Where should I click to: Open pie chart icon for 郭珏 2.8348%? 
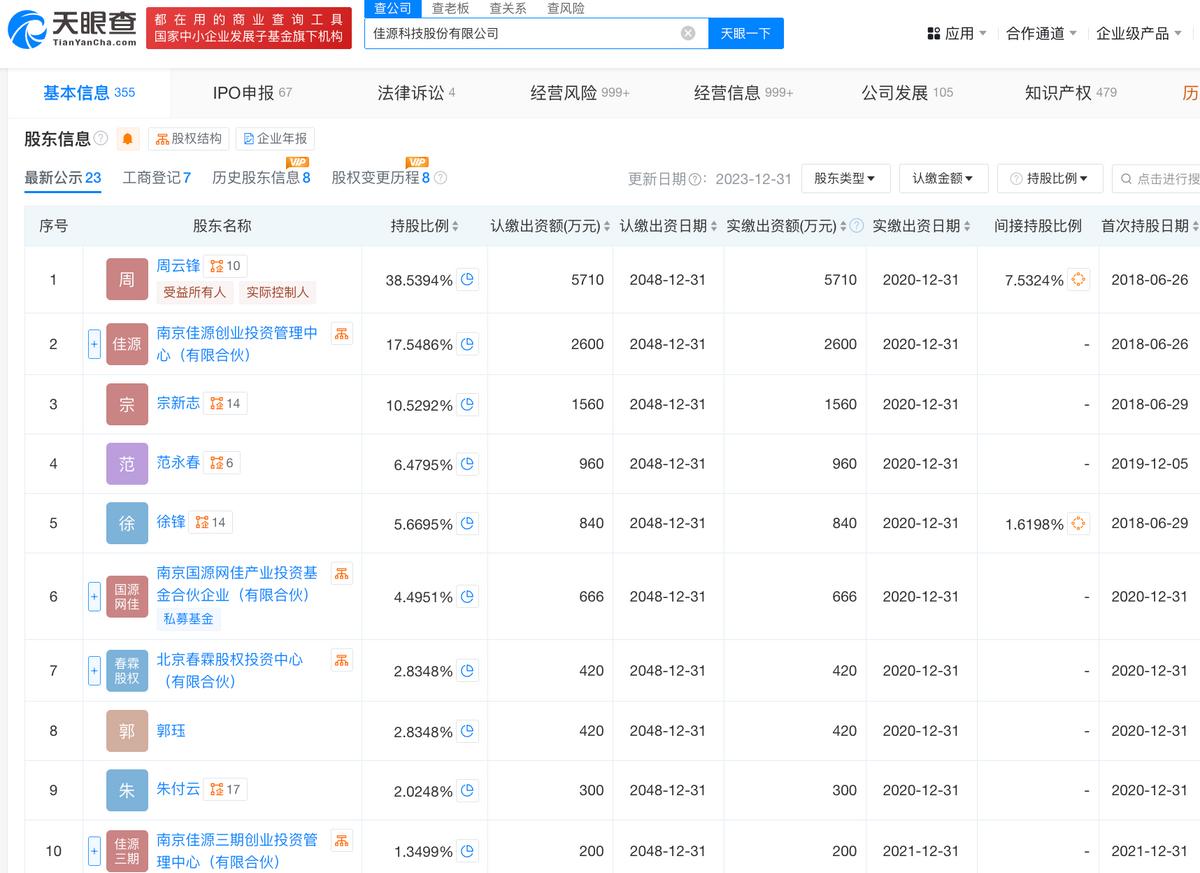[468, 731]
